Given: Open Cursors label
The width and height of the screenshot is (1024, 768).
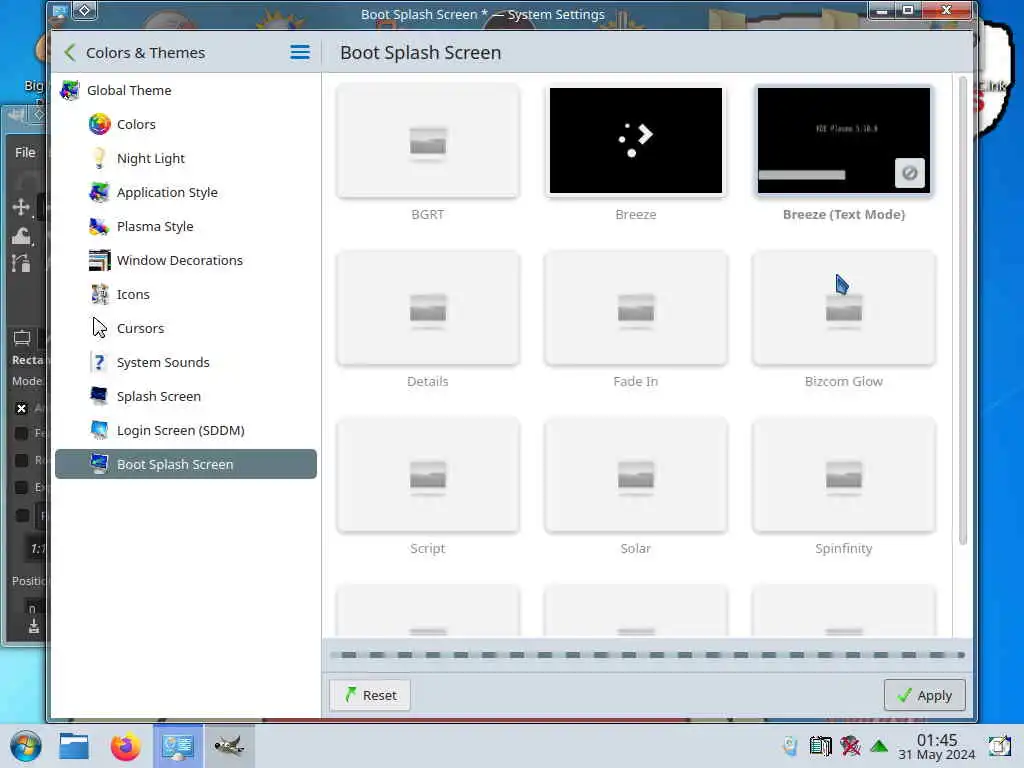Looking at the screenshot, I should [140, 328].
